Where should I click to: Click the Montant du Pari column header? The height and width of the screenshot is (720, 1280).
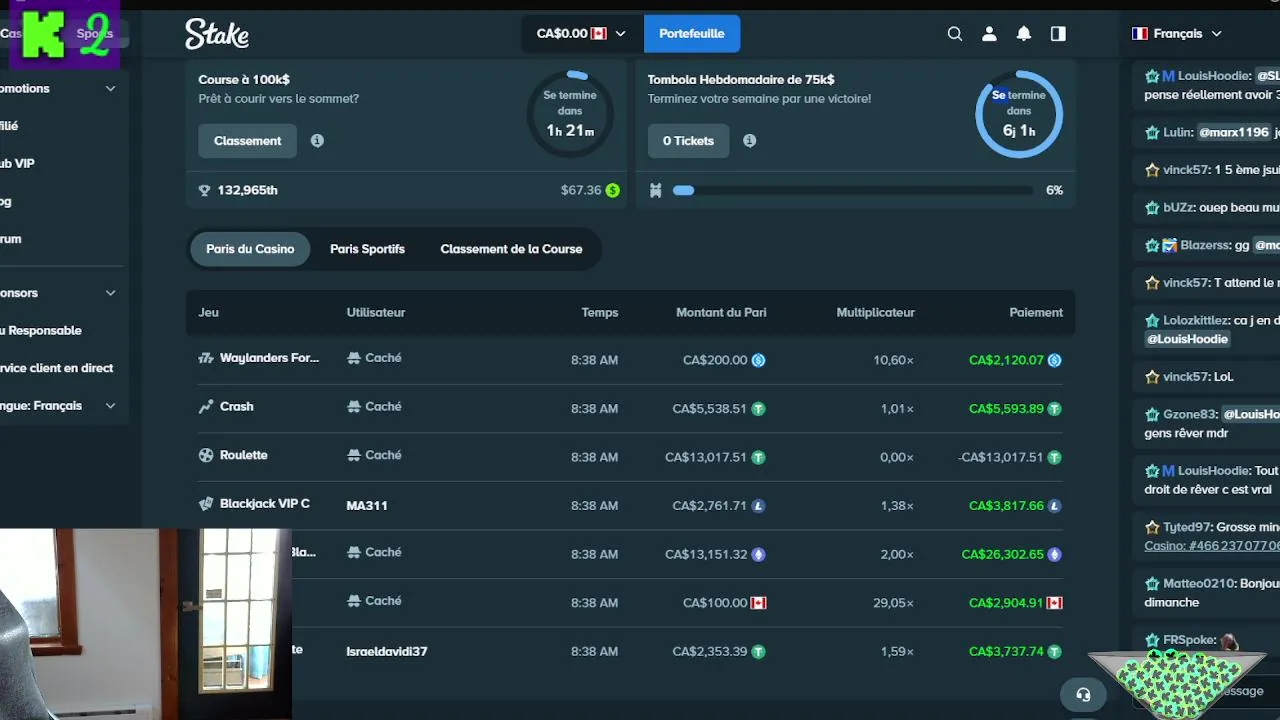[x=721, y=313]
